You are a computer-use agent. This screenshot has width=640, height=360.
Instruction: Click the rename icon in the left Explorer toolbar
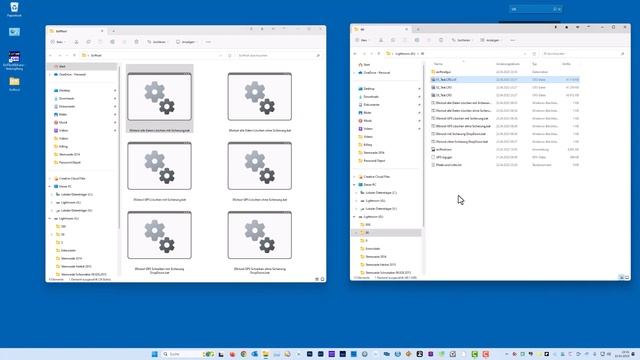click(112, 42)
